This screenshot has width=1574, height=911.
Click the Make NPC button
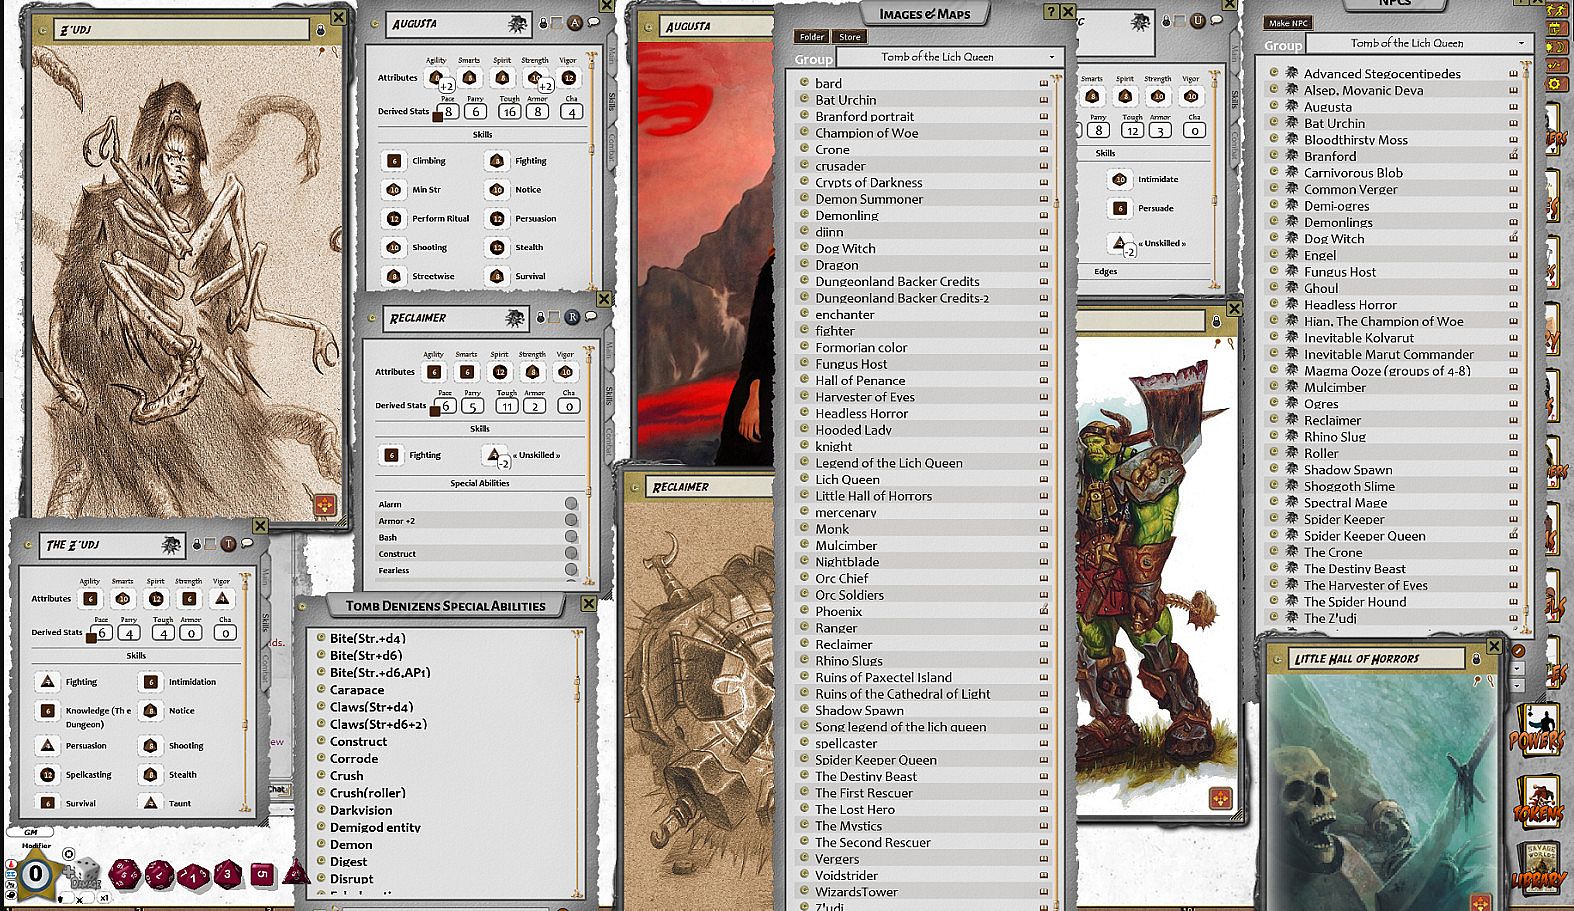click(x=1287, y=23)
